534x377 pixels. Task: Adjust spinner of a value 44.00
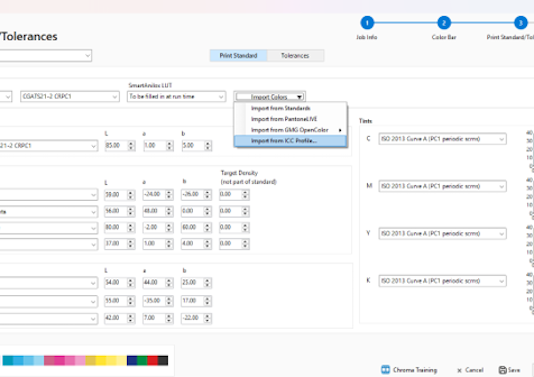coord(169,283)
